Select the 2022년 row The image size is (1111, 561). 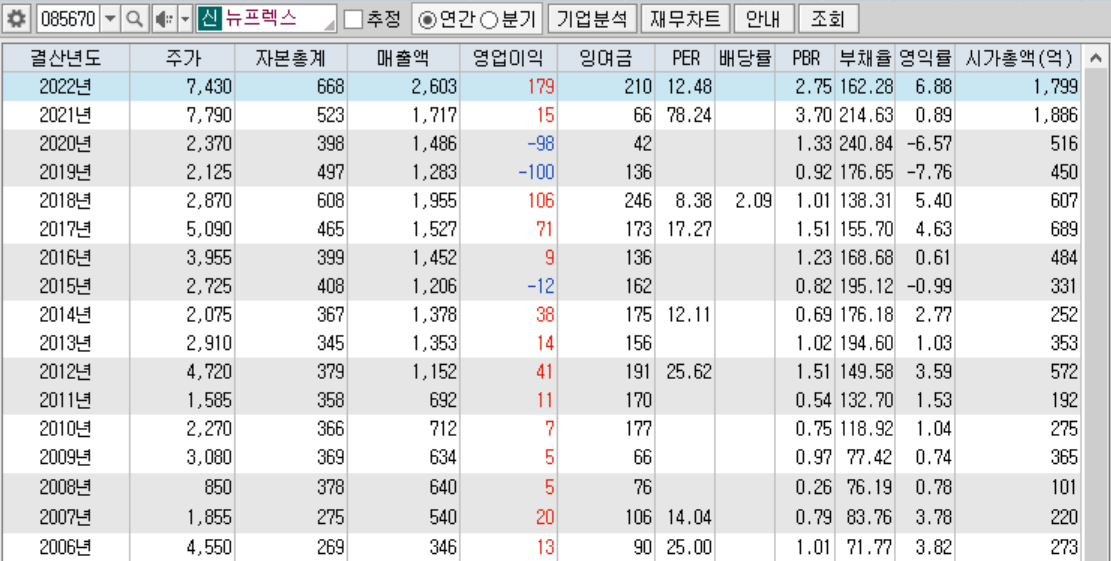[543, 87]
